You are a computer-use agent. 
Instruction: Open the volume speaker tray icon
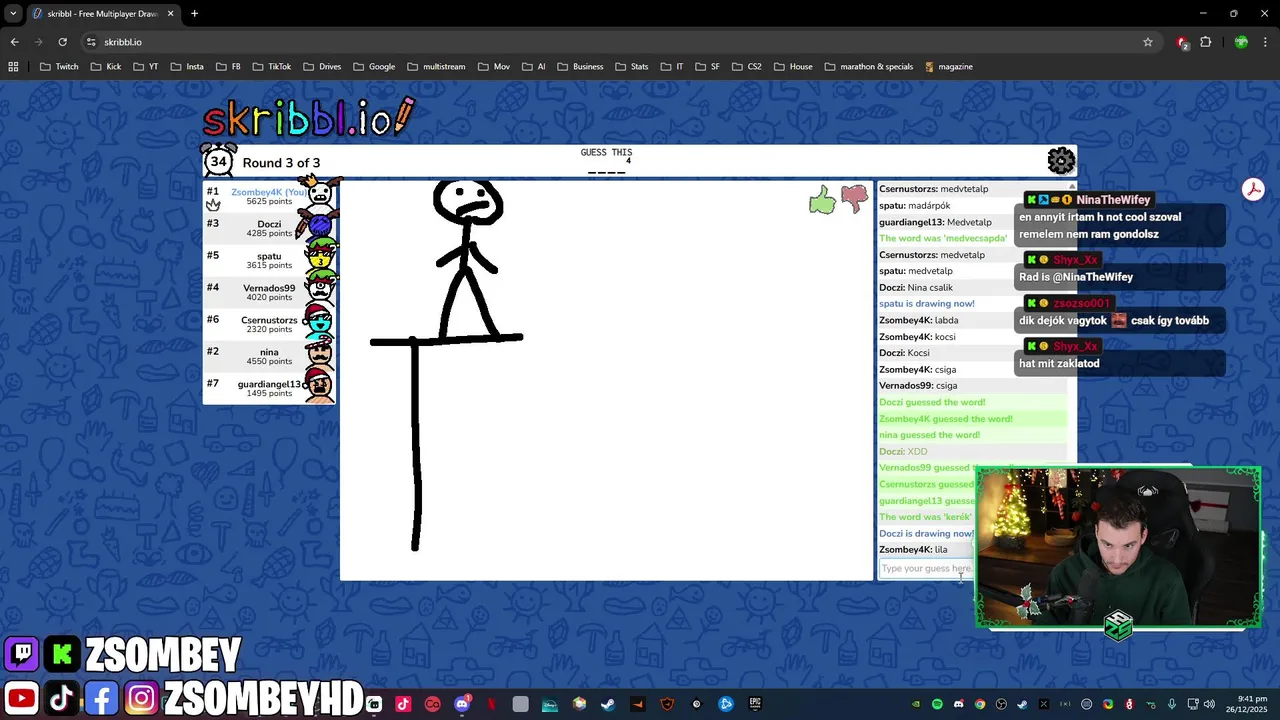pos(1209,704)
